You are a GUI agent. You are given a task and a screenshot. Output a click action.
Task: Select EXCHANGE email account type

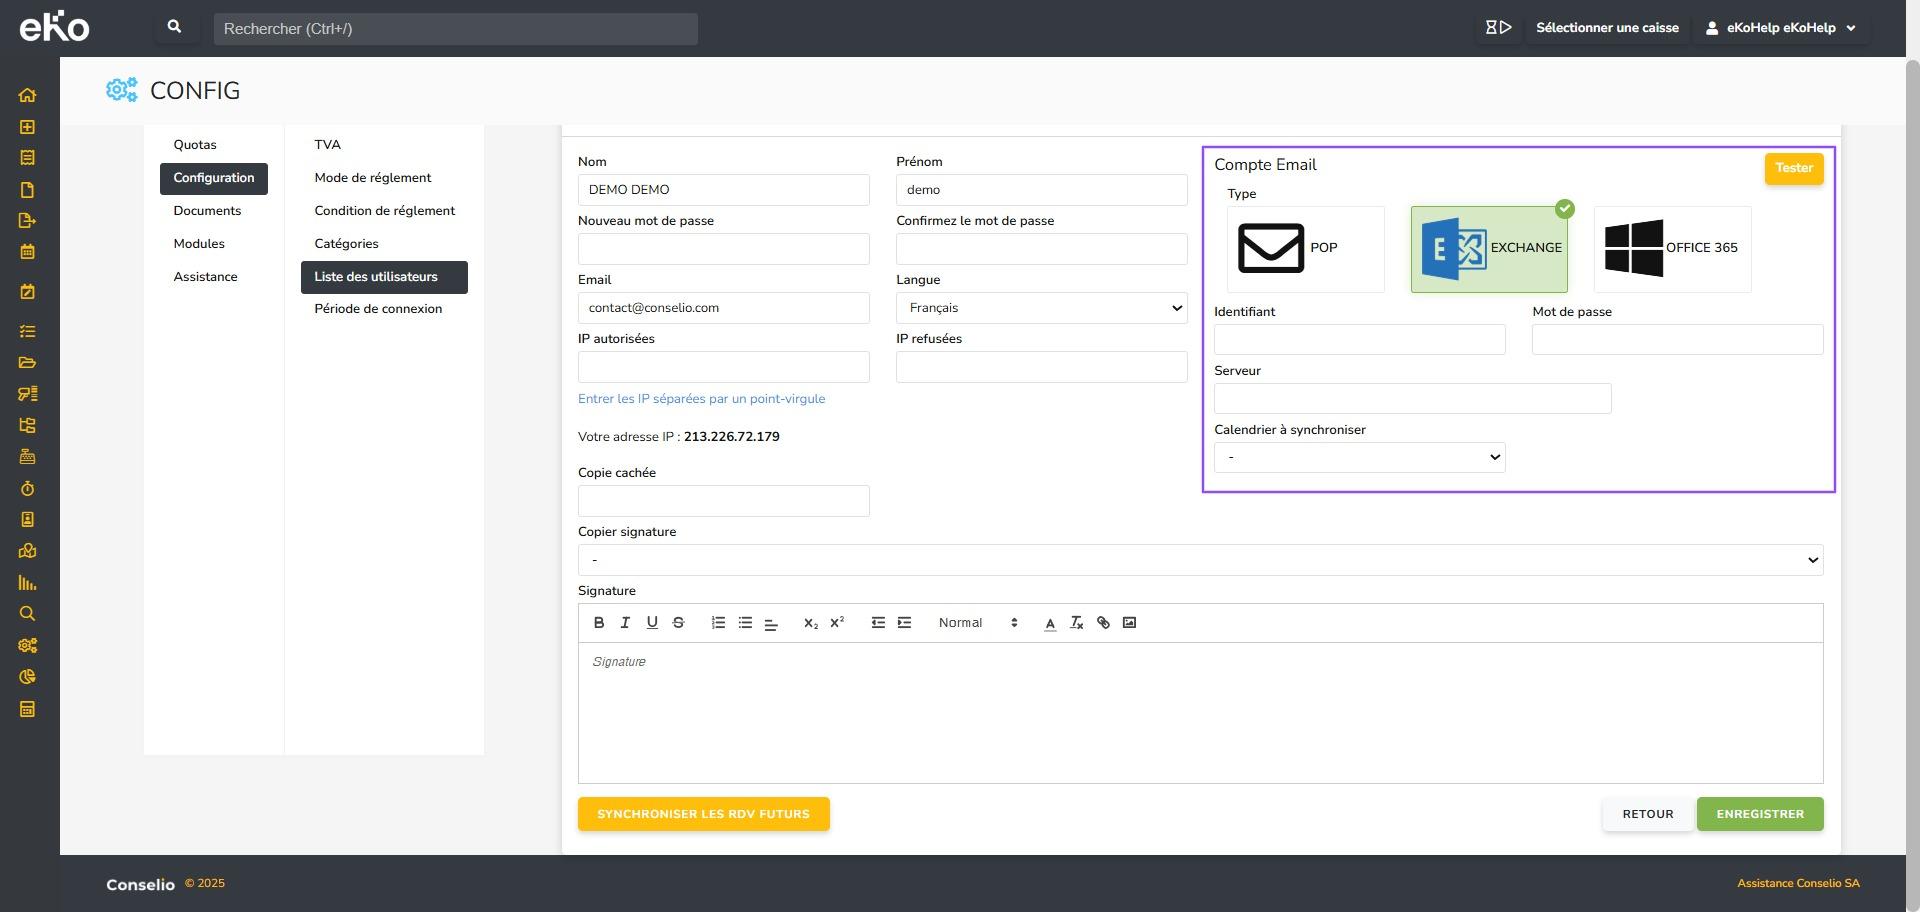(1489, 249)
